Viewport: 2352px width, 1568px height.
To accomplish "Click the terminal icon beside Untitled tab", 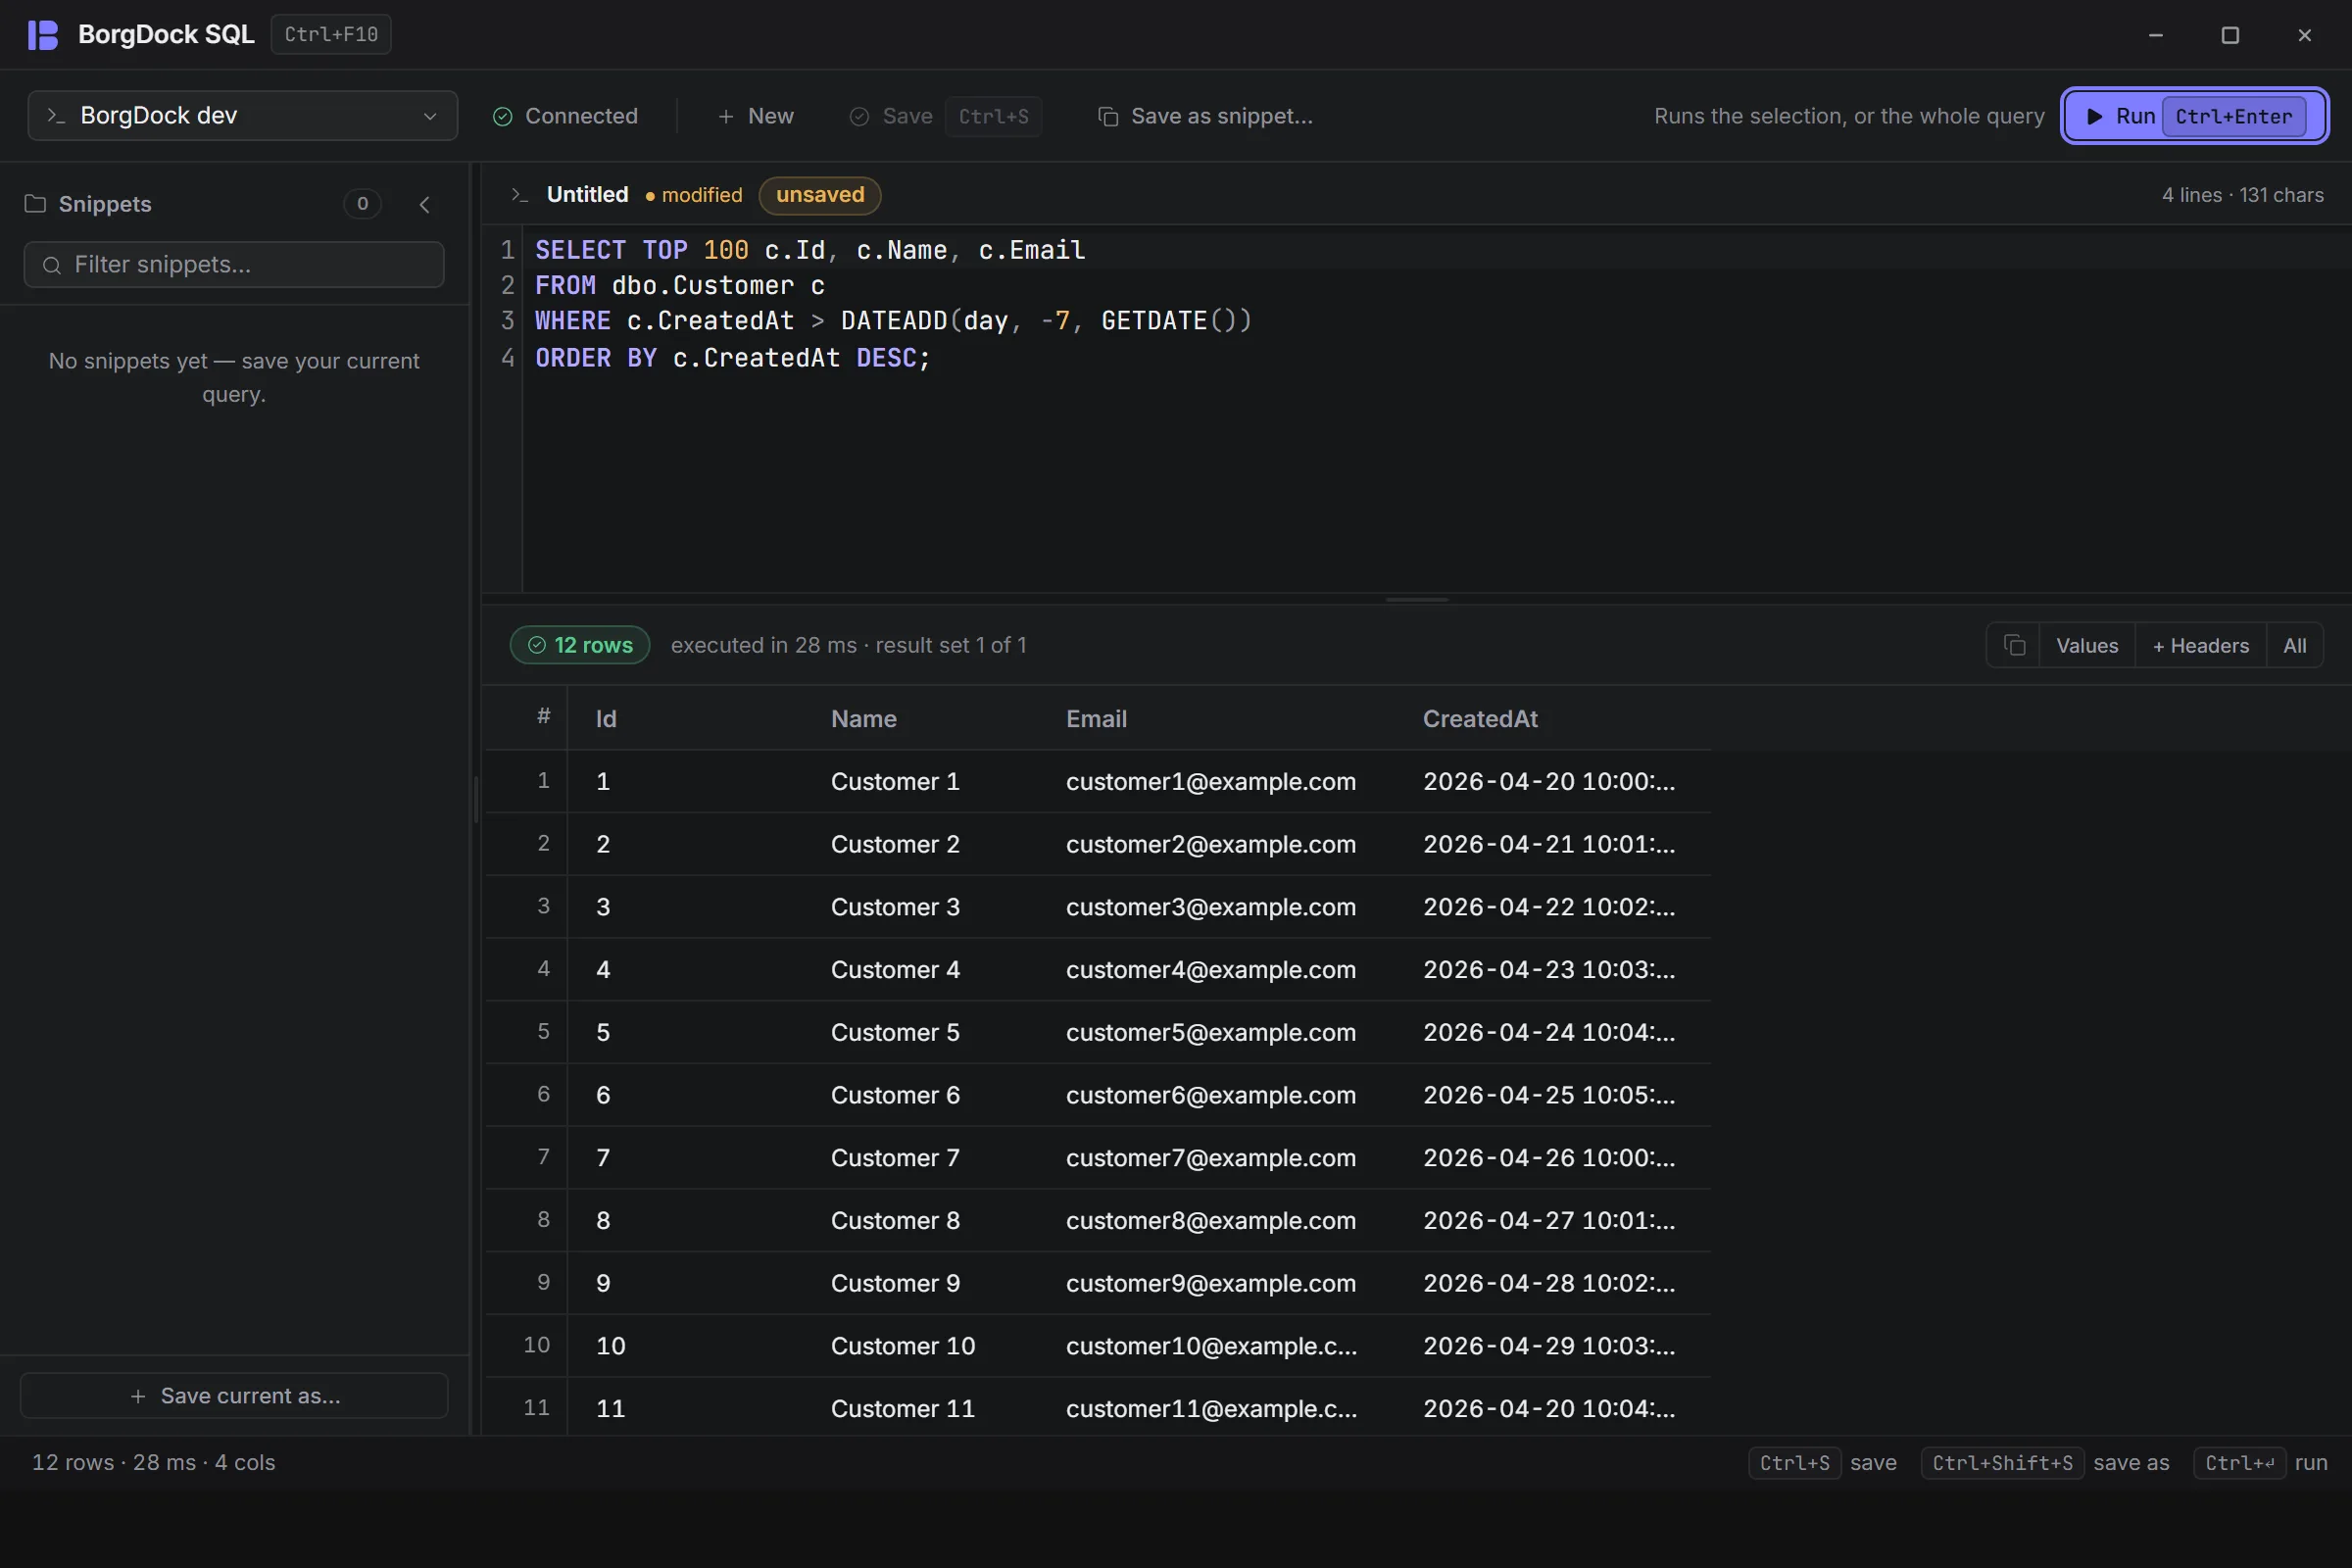I will click(519, 195).
